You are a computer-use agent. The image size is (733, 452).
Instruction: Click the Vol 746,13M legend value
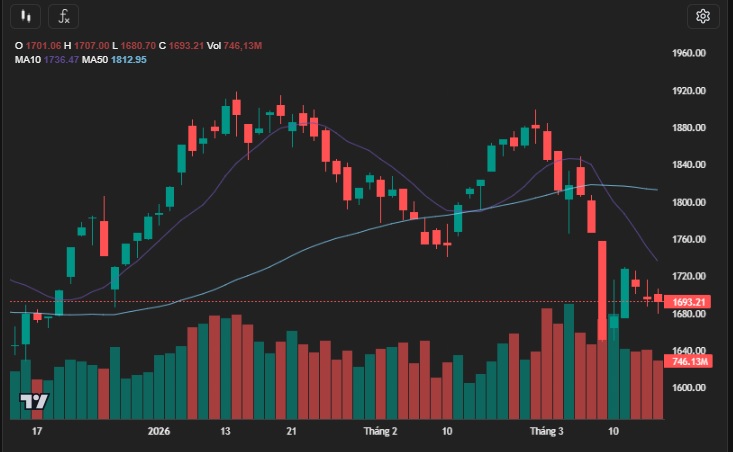234,46
